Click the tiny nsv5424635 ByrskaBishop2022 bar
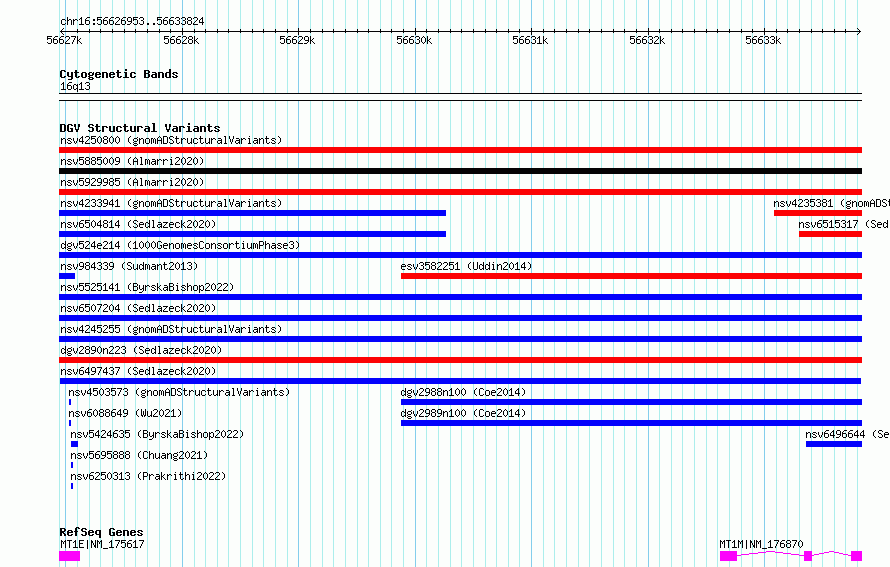This screenshot has height=567, width=890. tap(74, 444)
